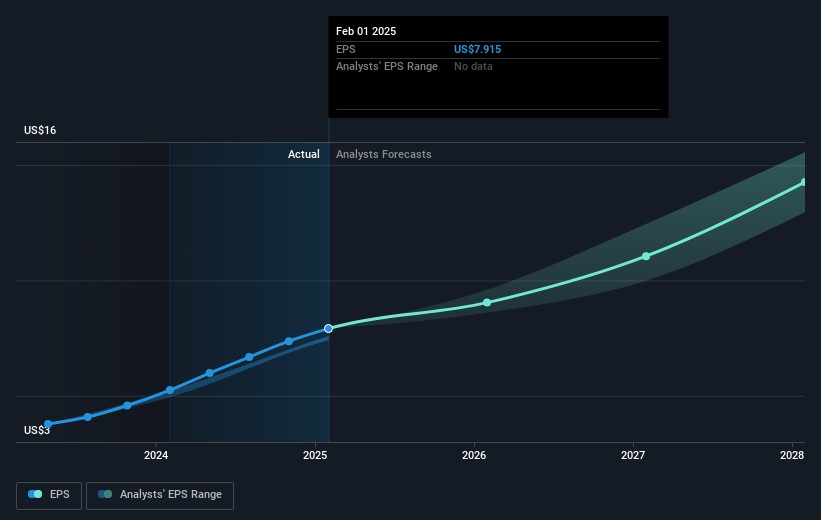Click the first EPS data point near US$3
Image resolution: width=821 pixels, height=520 pixels.
tap(47, 424)
